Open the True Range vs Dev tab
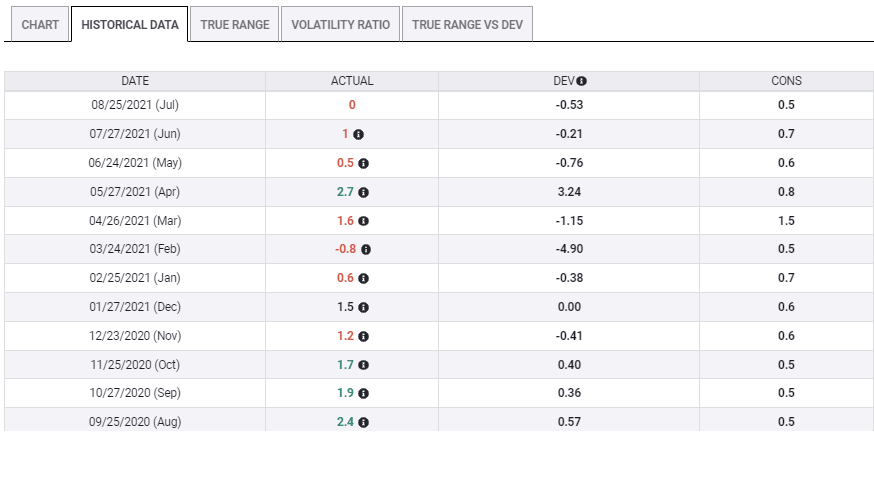The image size is (874, 479). click(x=467, y=24)
